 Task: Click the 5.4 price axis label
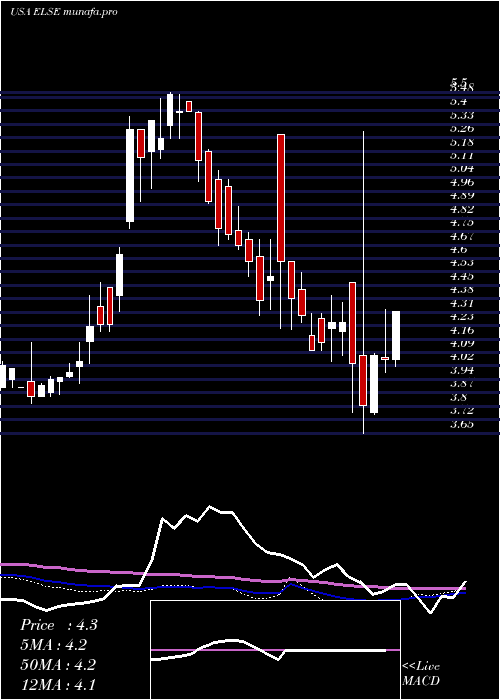[459, 101]
